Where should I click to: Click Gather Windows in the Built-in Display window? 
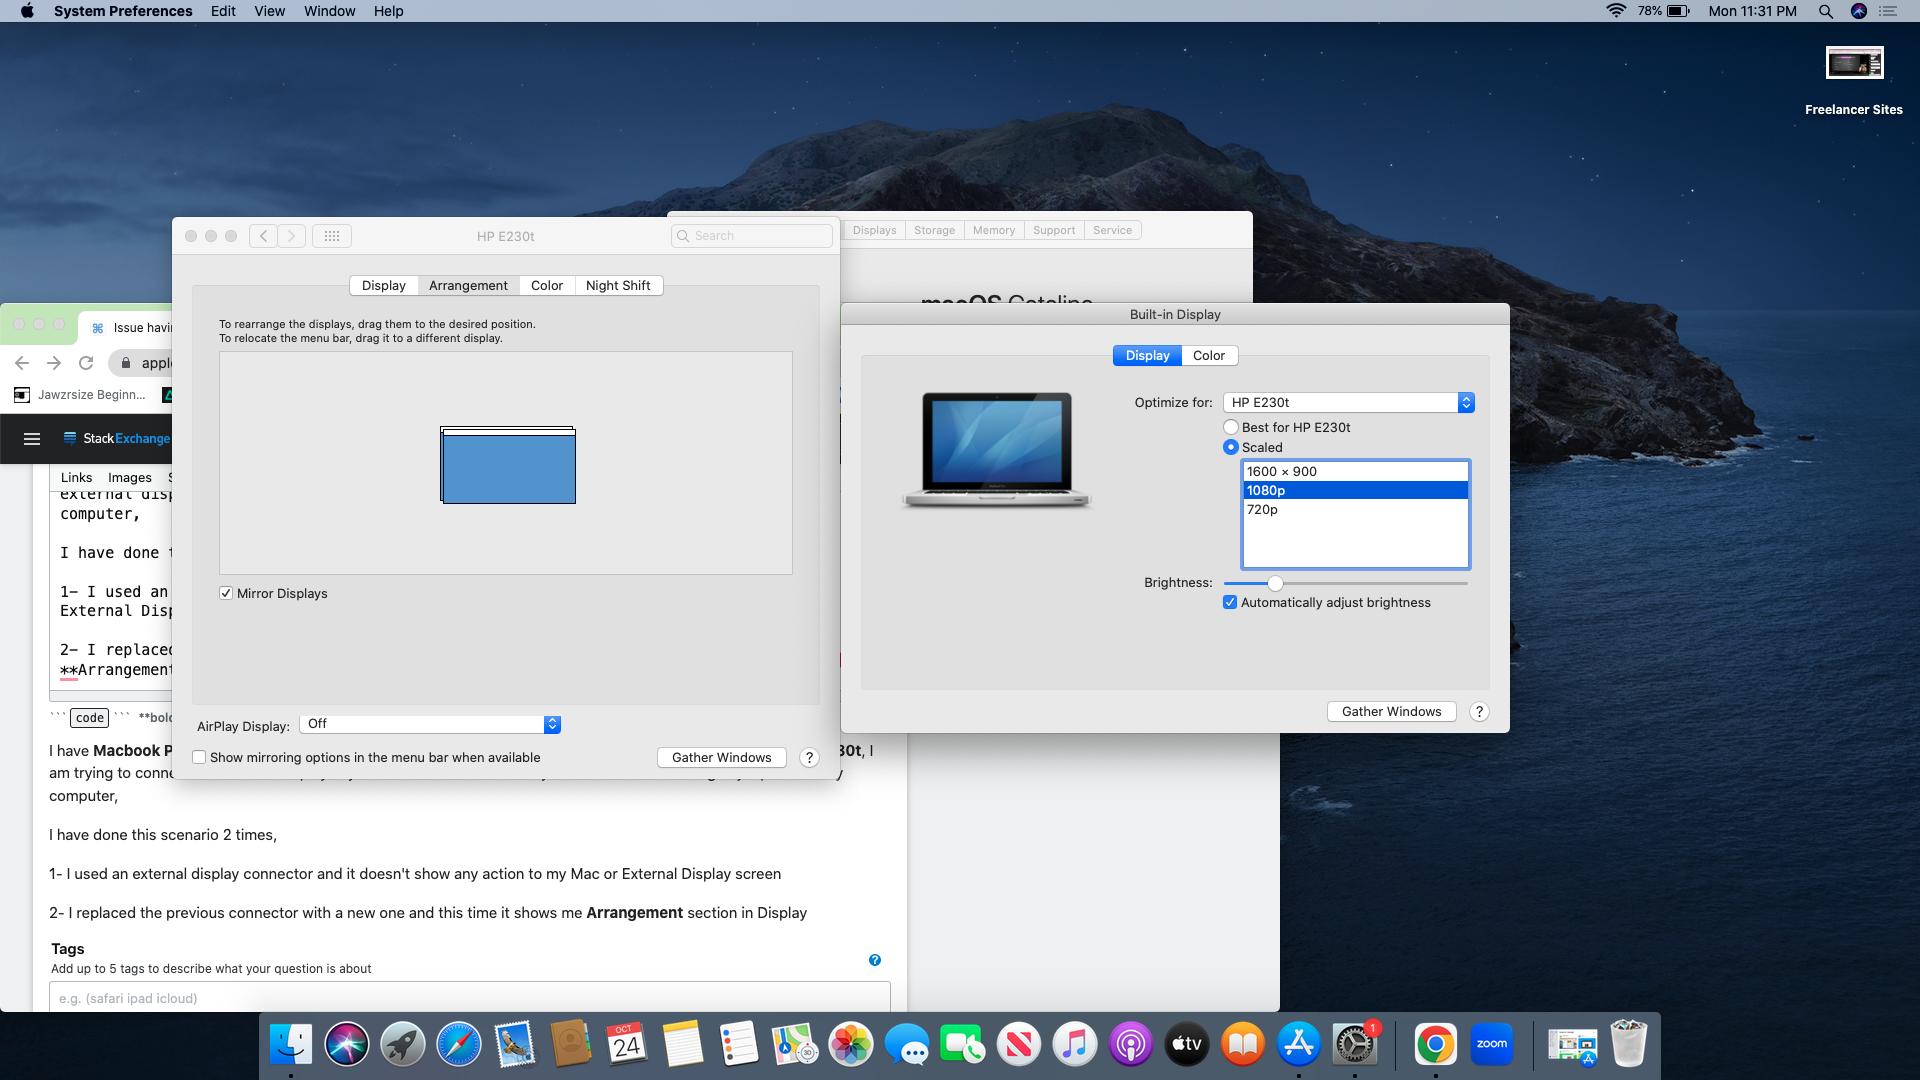pos(1390,711)
